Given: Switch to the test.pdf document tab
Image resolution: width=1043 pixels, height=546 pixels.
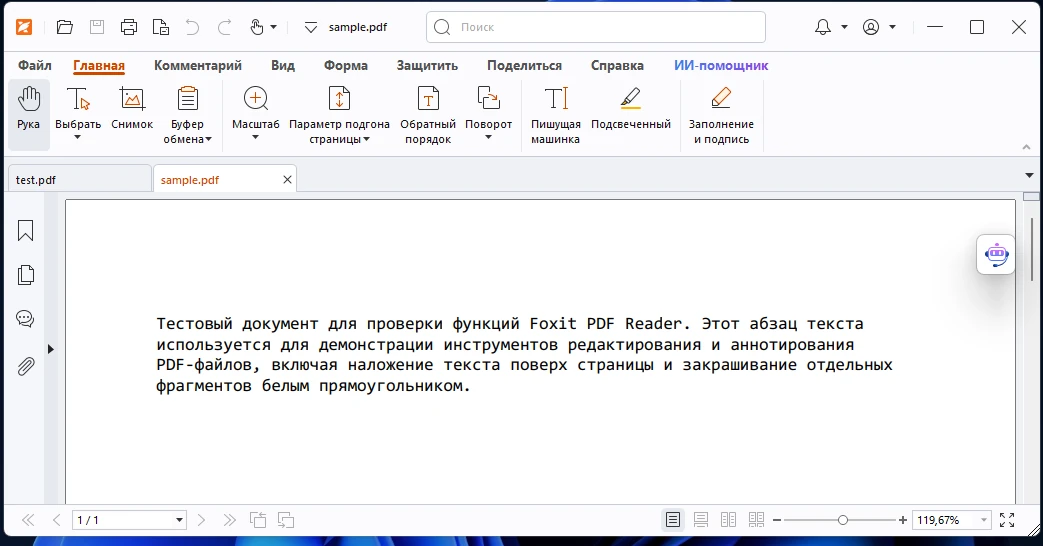Looking at the screenshot, I should tap(78, 180).
